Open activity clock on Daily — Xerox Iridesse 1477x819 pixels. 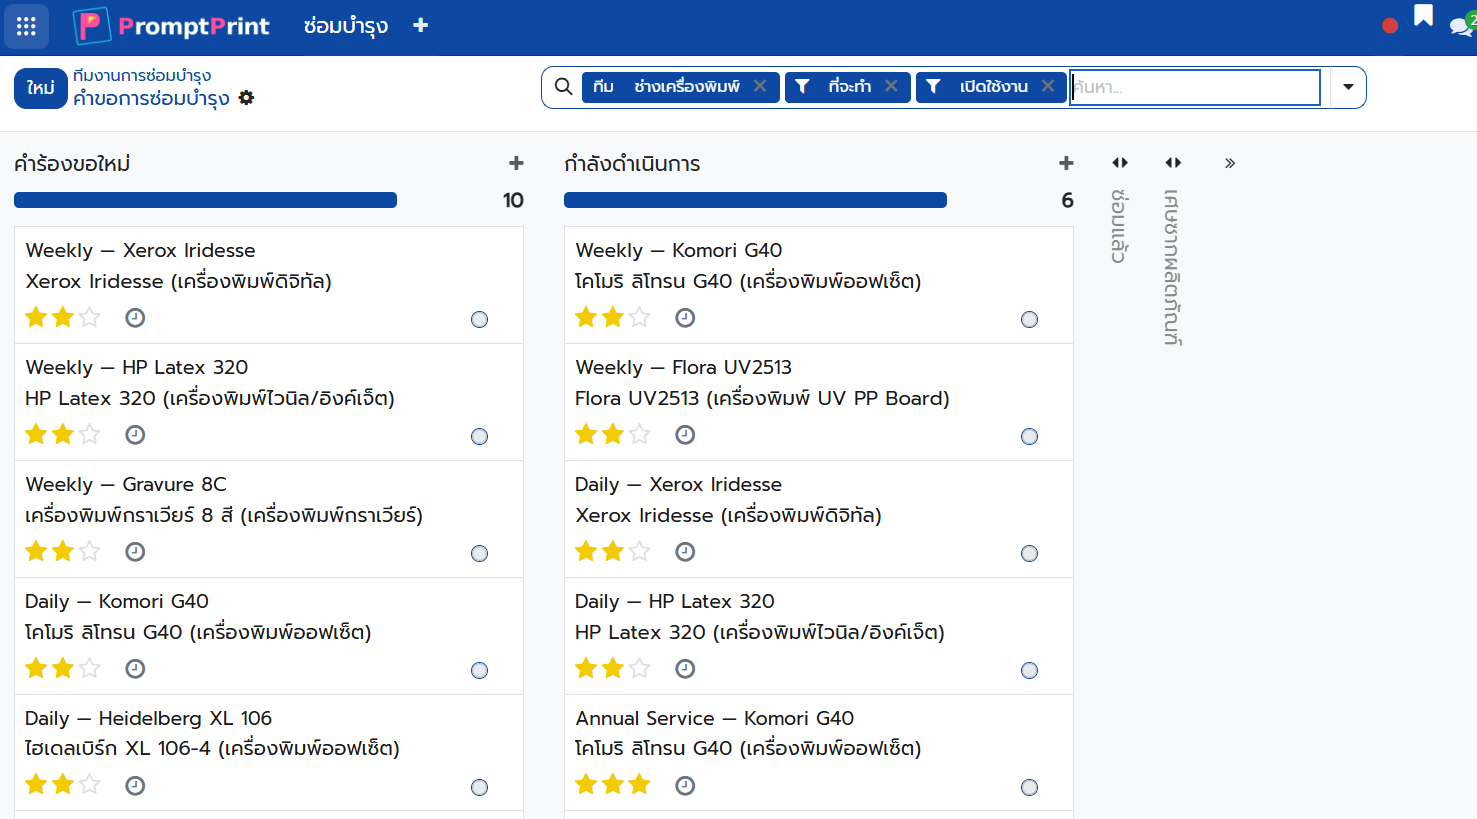(685, 552)
